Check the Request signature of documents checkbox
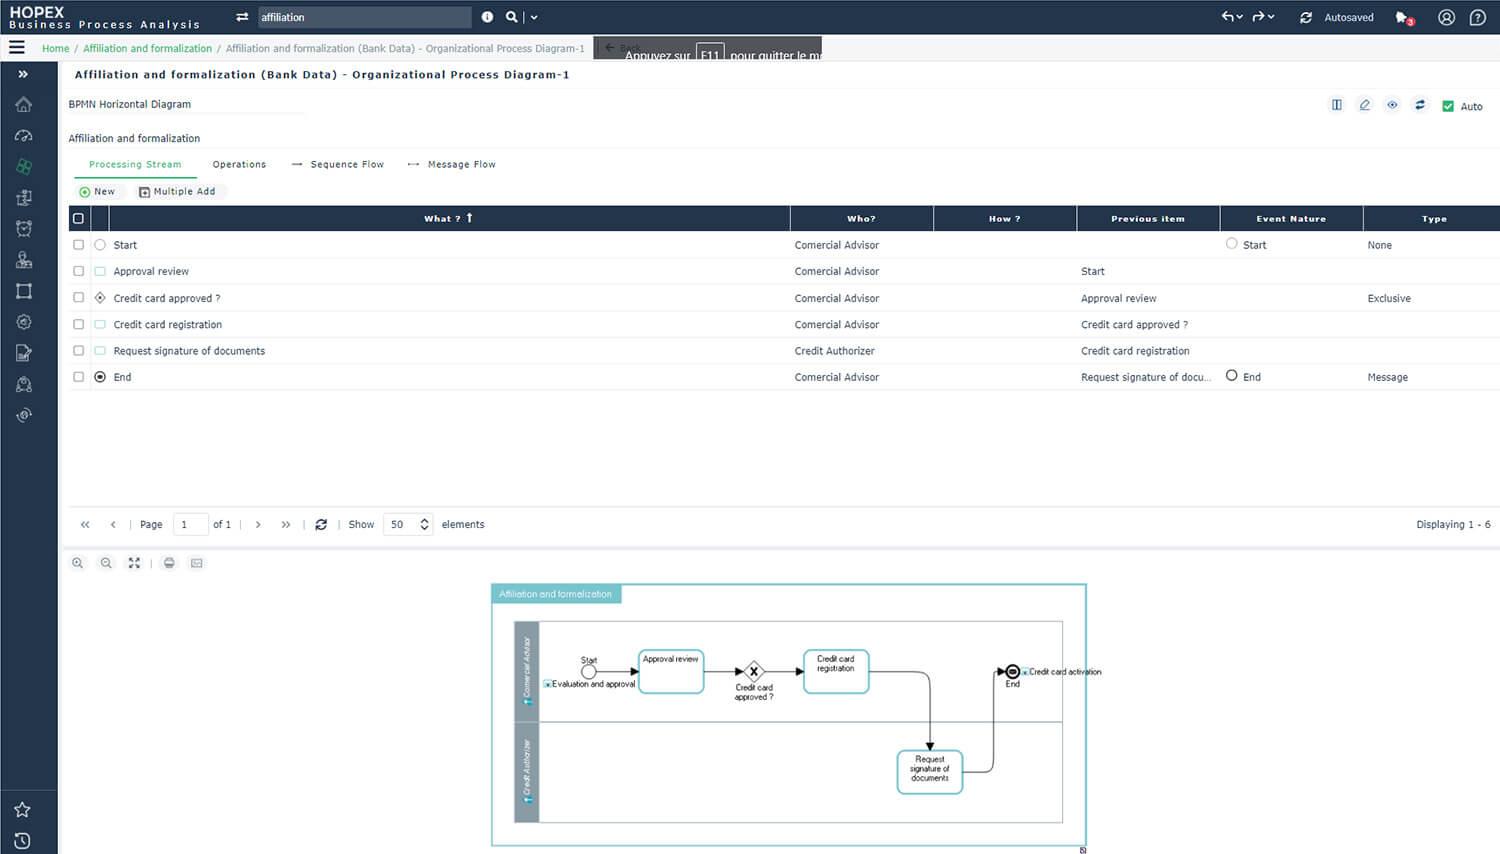This screenshot has height=854, width=1500. click(78, 350)
